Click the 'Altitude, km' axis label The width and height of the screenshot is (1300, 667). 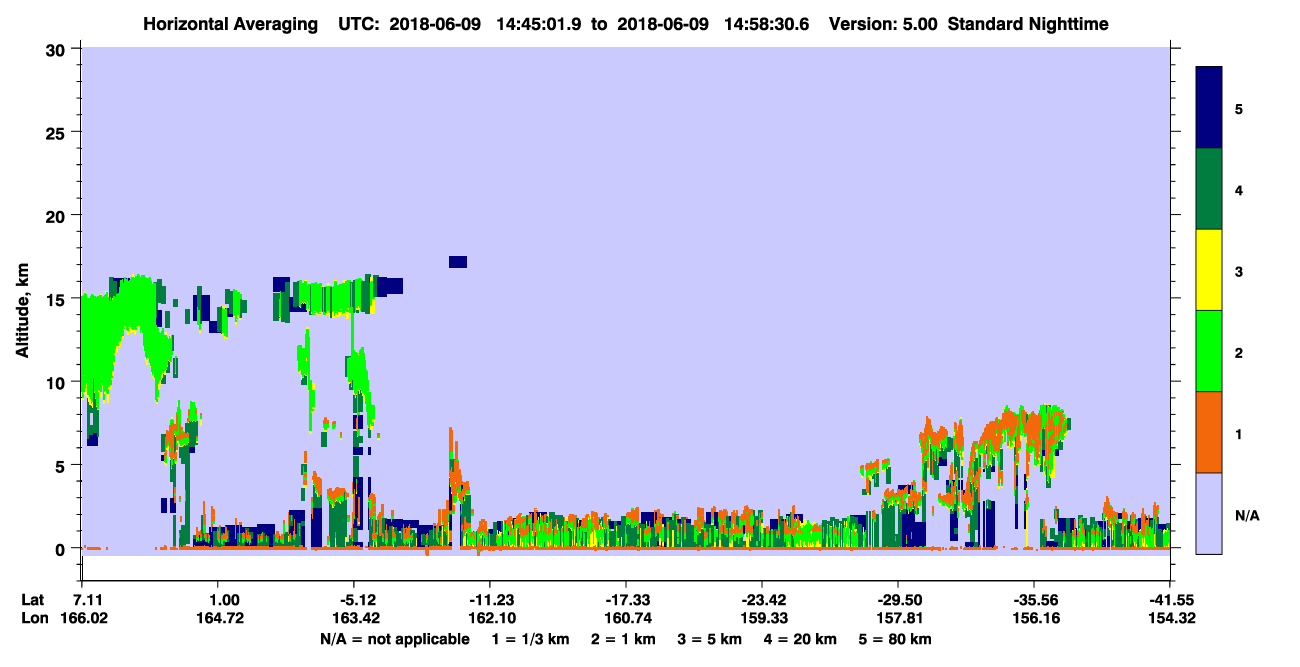click(22, 312)
